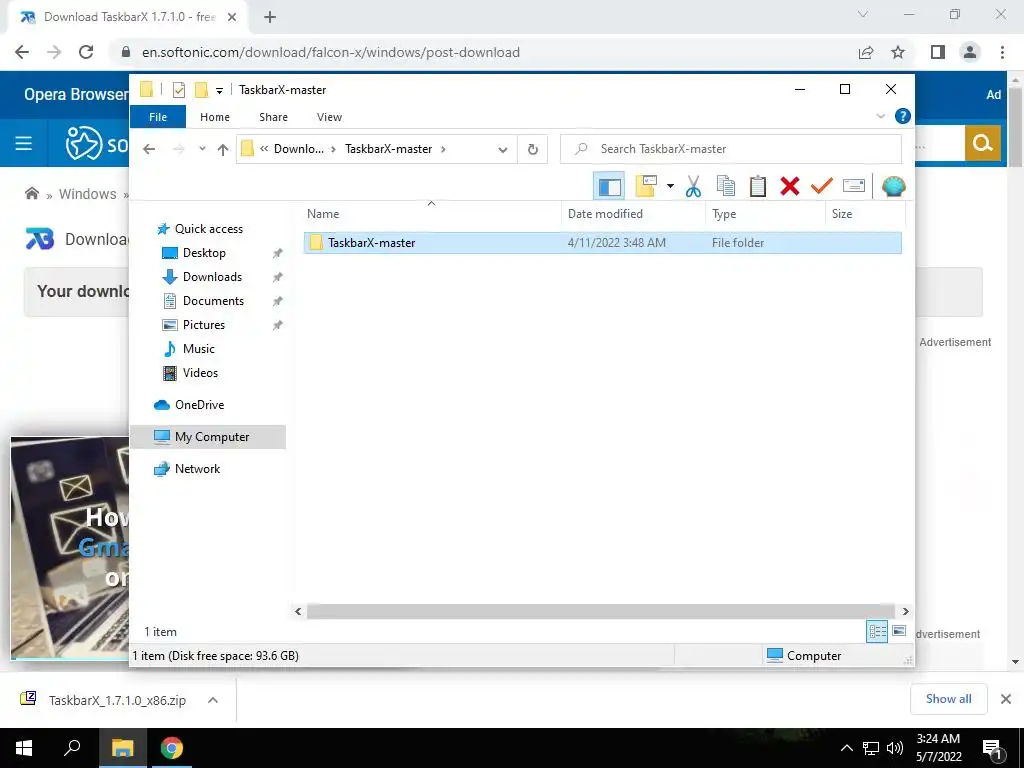The height and width of the screenshot is (768, 1024).
Task: Click Downlo... breadcrumb in address bar
Action: tap(298, 149)
